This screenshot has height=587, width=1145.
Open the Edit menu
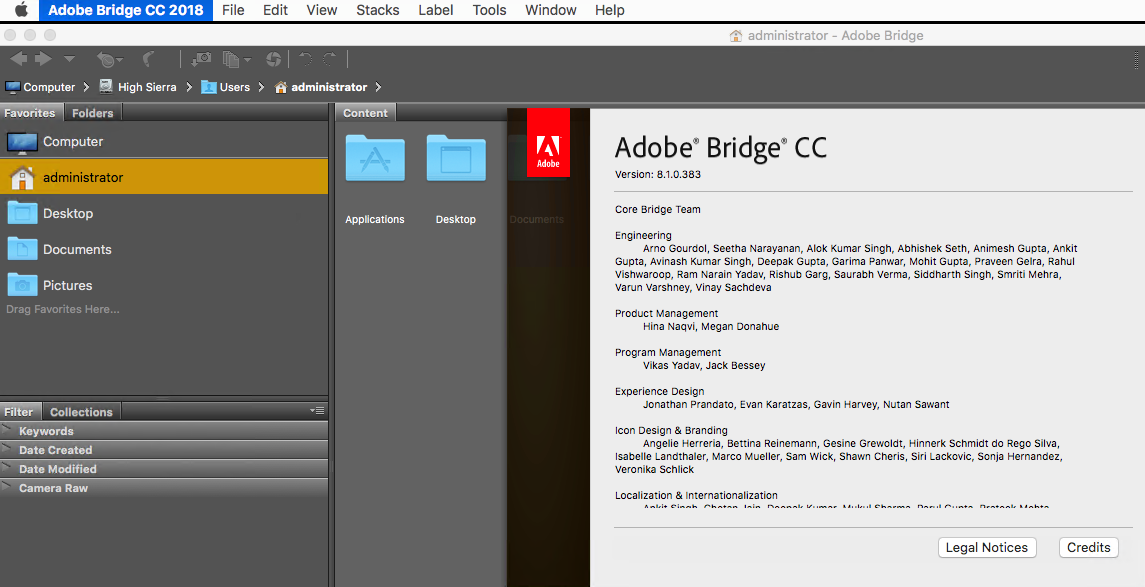click(275, 10)
